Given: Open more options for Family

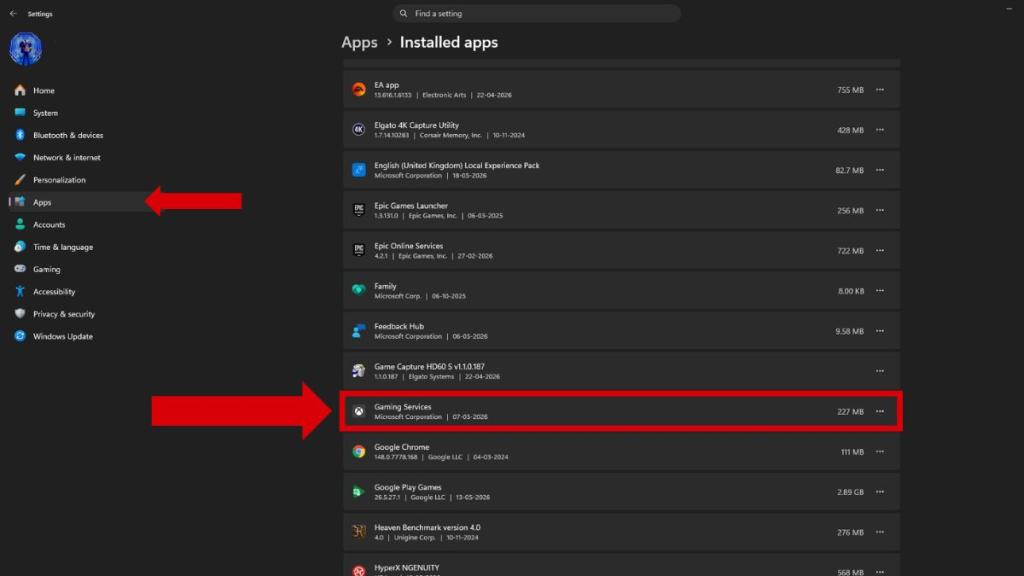Looking at the screenshot, I should click(x=880, y=291).
